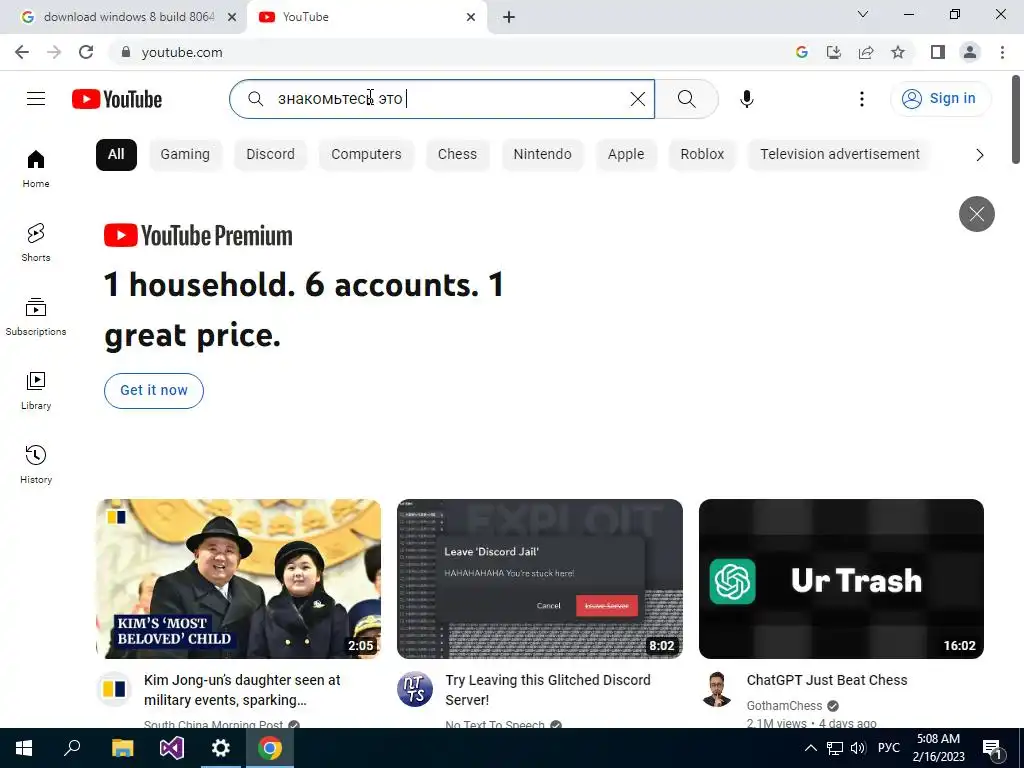The height and width of the screenshot is (768, 1024).
Task: Open the volume tray icon
Action: [x=857, y=748]
